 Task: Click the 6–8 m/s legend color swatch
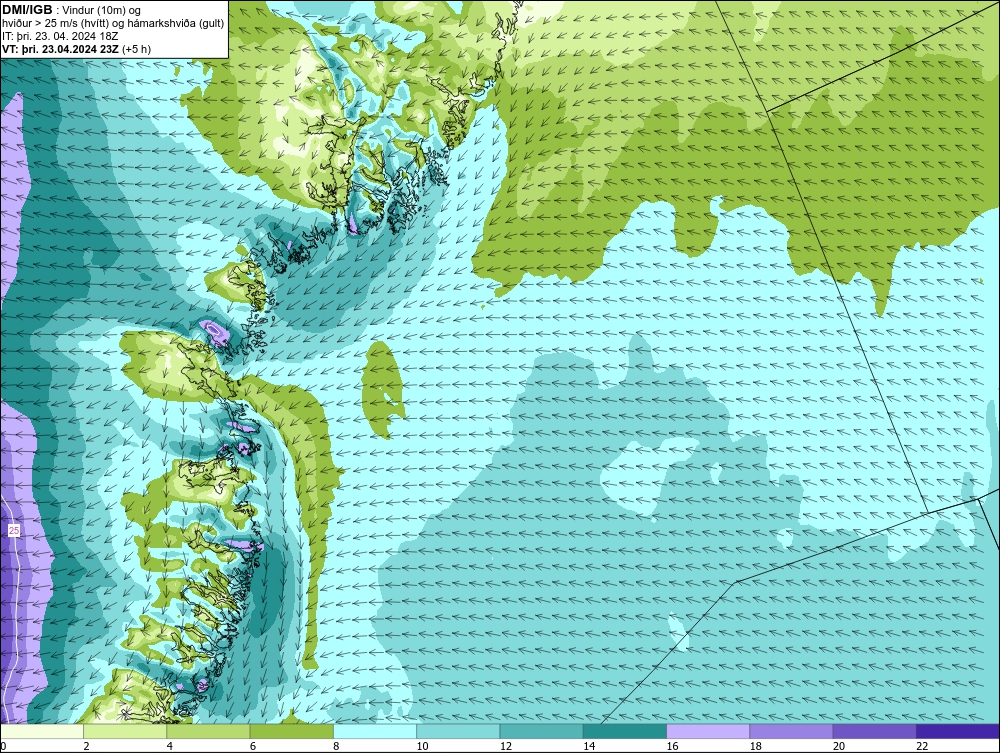[291, 731]
